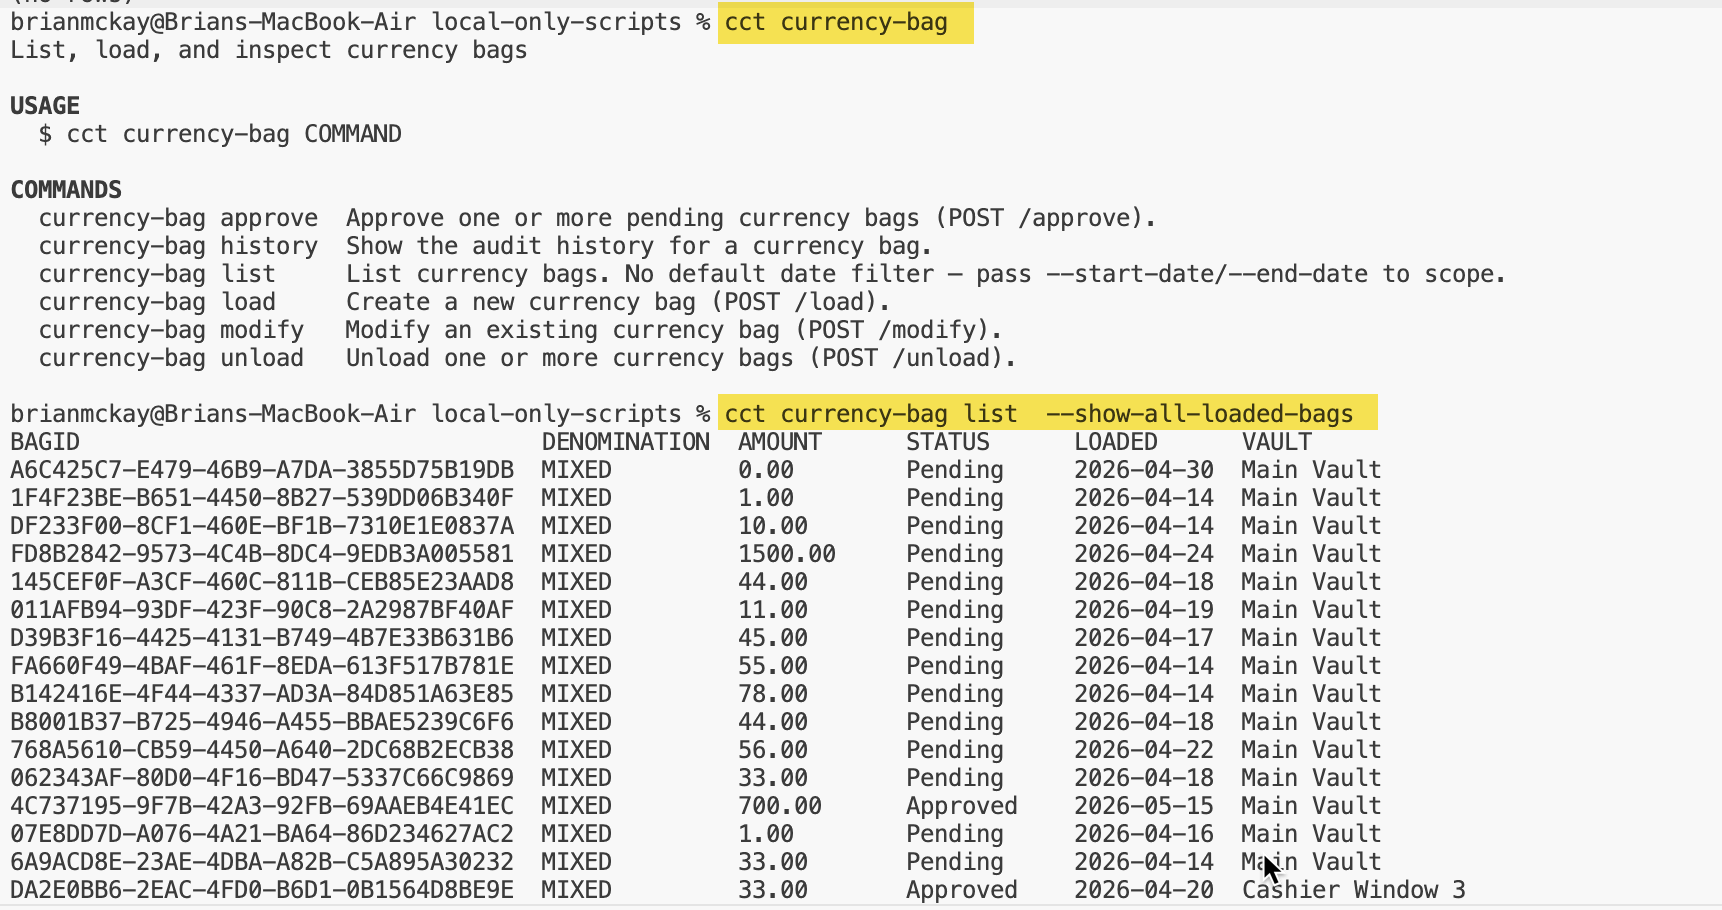Image resolution: width=1722 pixels, height=910 pixels.
Task: Click the 'currency-bag load' command name
Action: tap(157, 302)
